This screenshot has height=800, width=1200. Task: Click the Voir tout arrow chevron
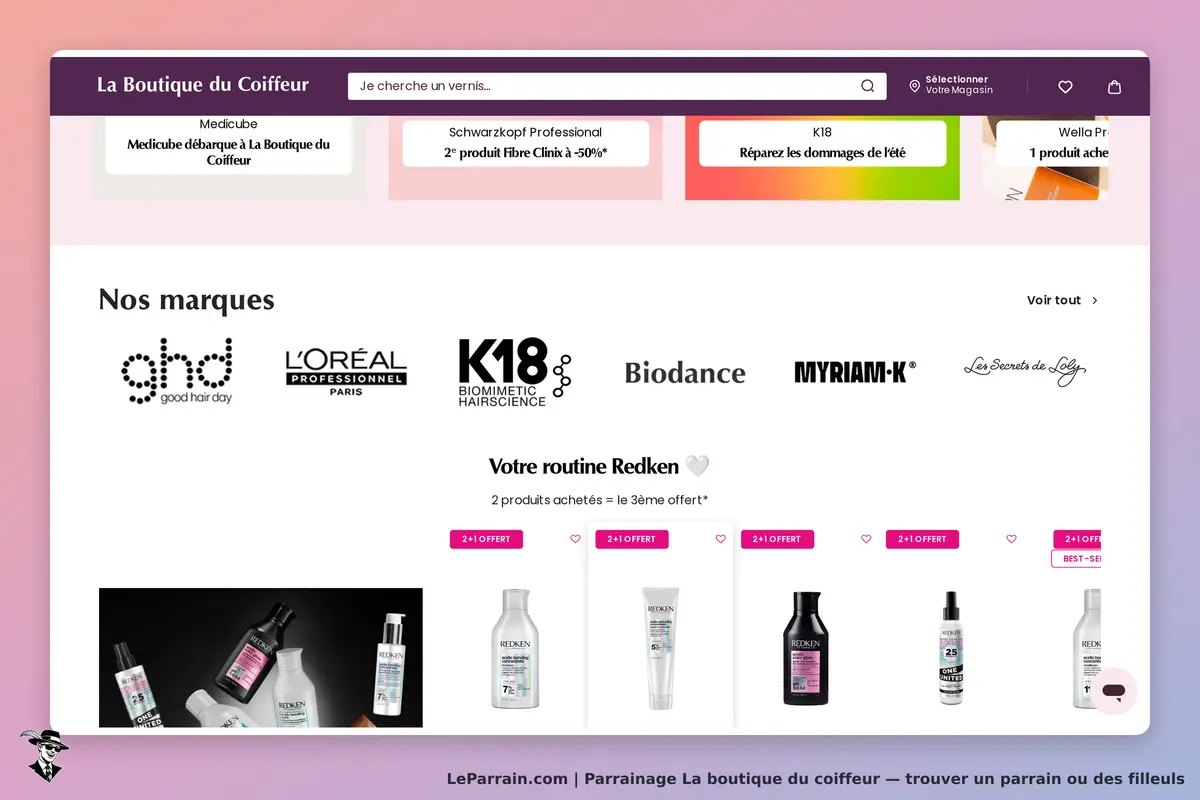(x=1095, y=300)
